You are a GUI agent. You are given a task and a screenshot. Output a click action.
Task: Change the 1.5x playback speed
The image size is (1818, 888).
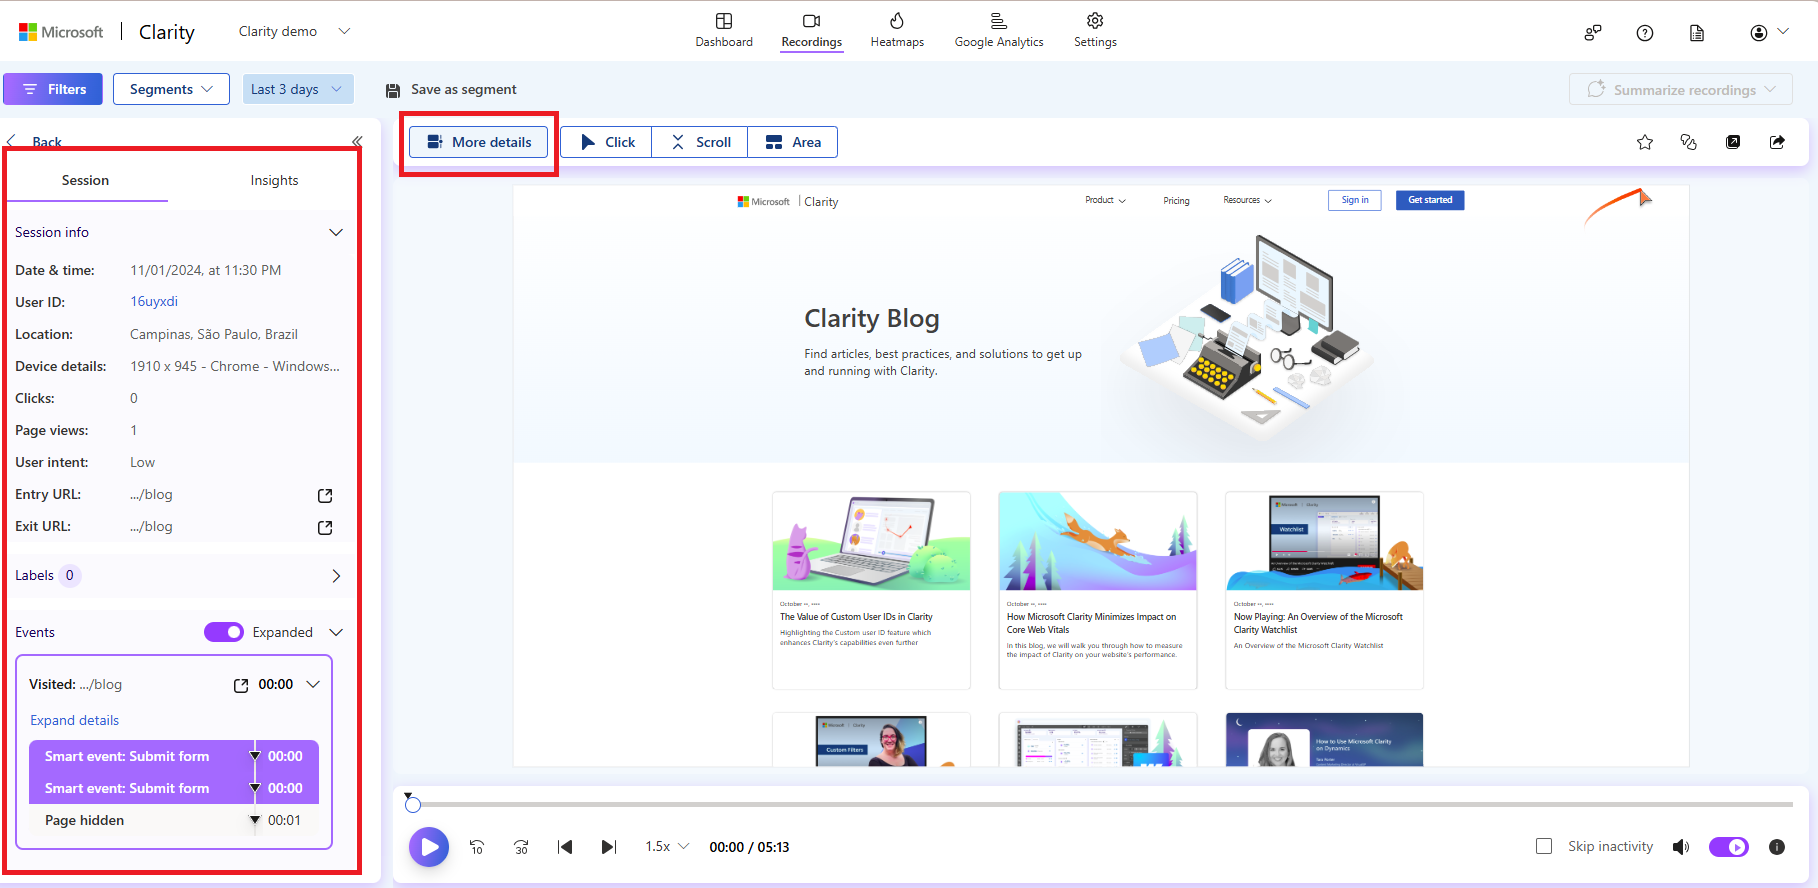point(667,846)
